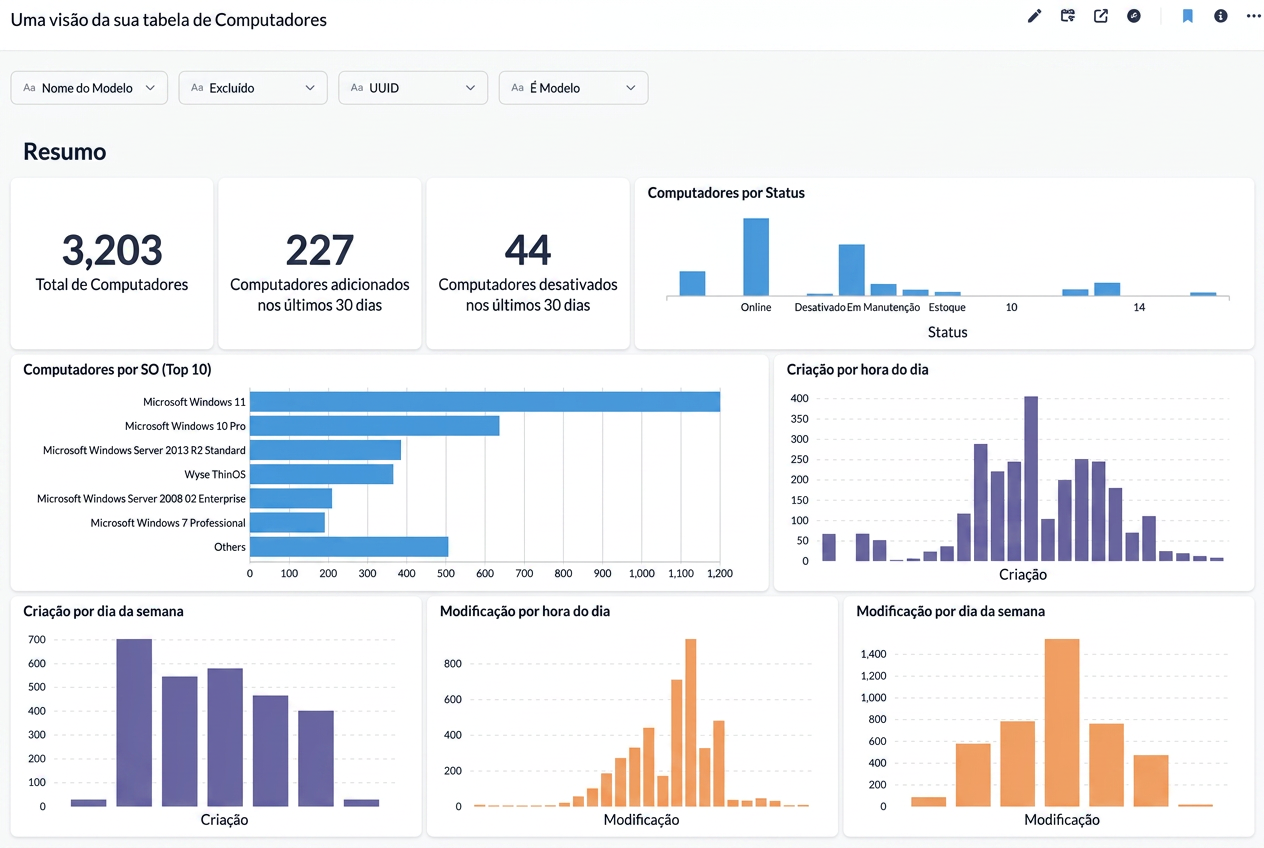Click the 'Computadores adicionados nos últimos 30 dias' label

(x=320, y=295)
